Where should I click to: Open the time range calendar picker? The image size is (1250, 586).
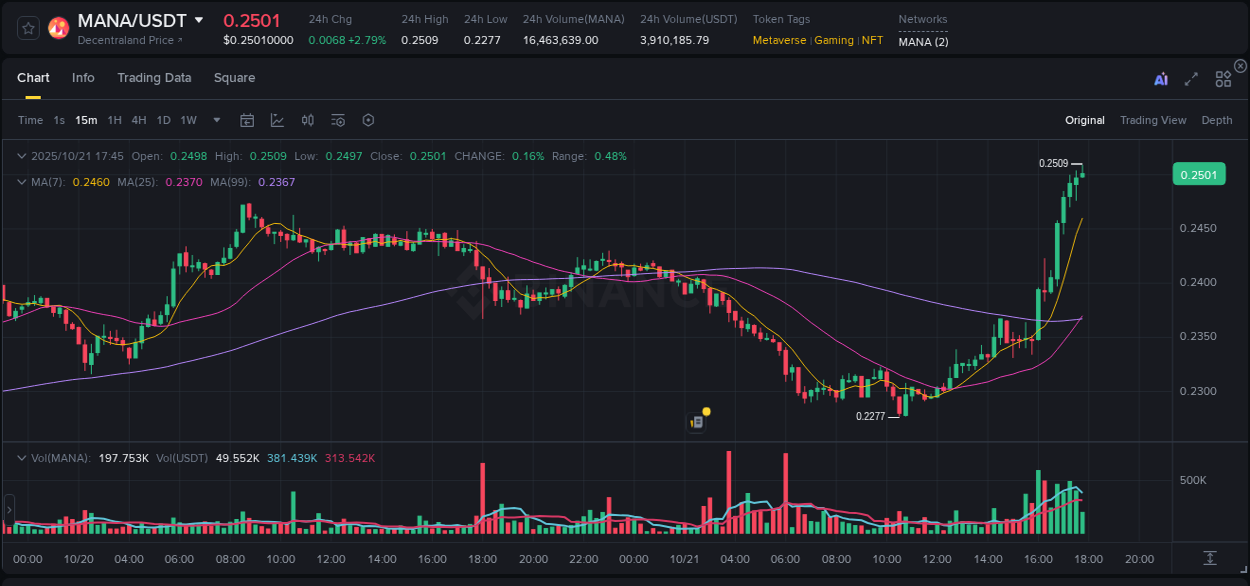[247, 119]
